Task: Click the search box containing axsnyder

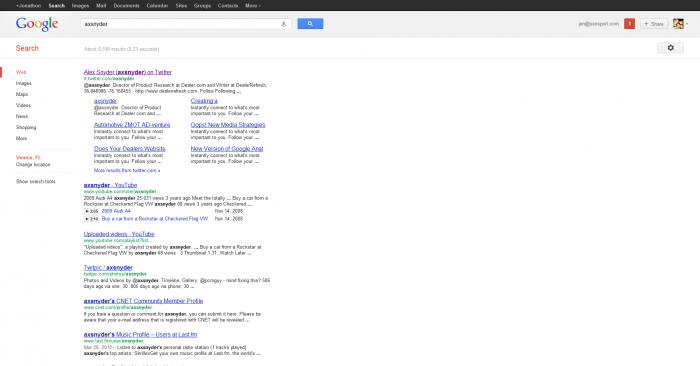Action: (x=181, y=24)
